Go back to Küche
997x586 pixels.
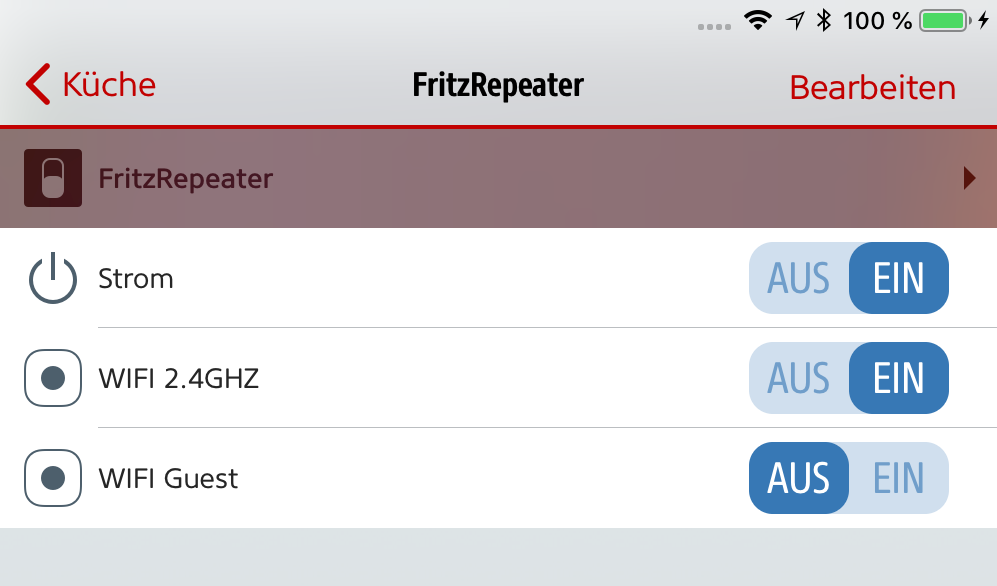click(x=108, y=85)
